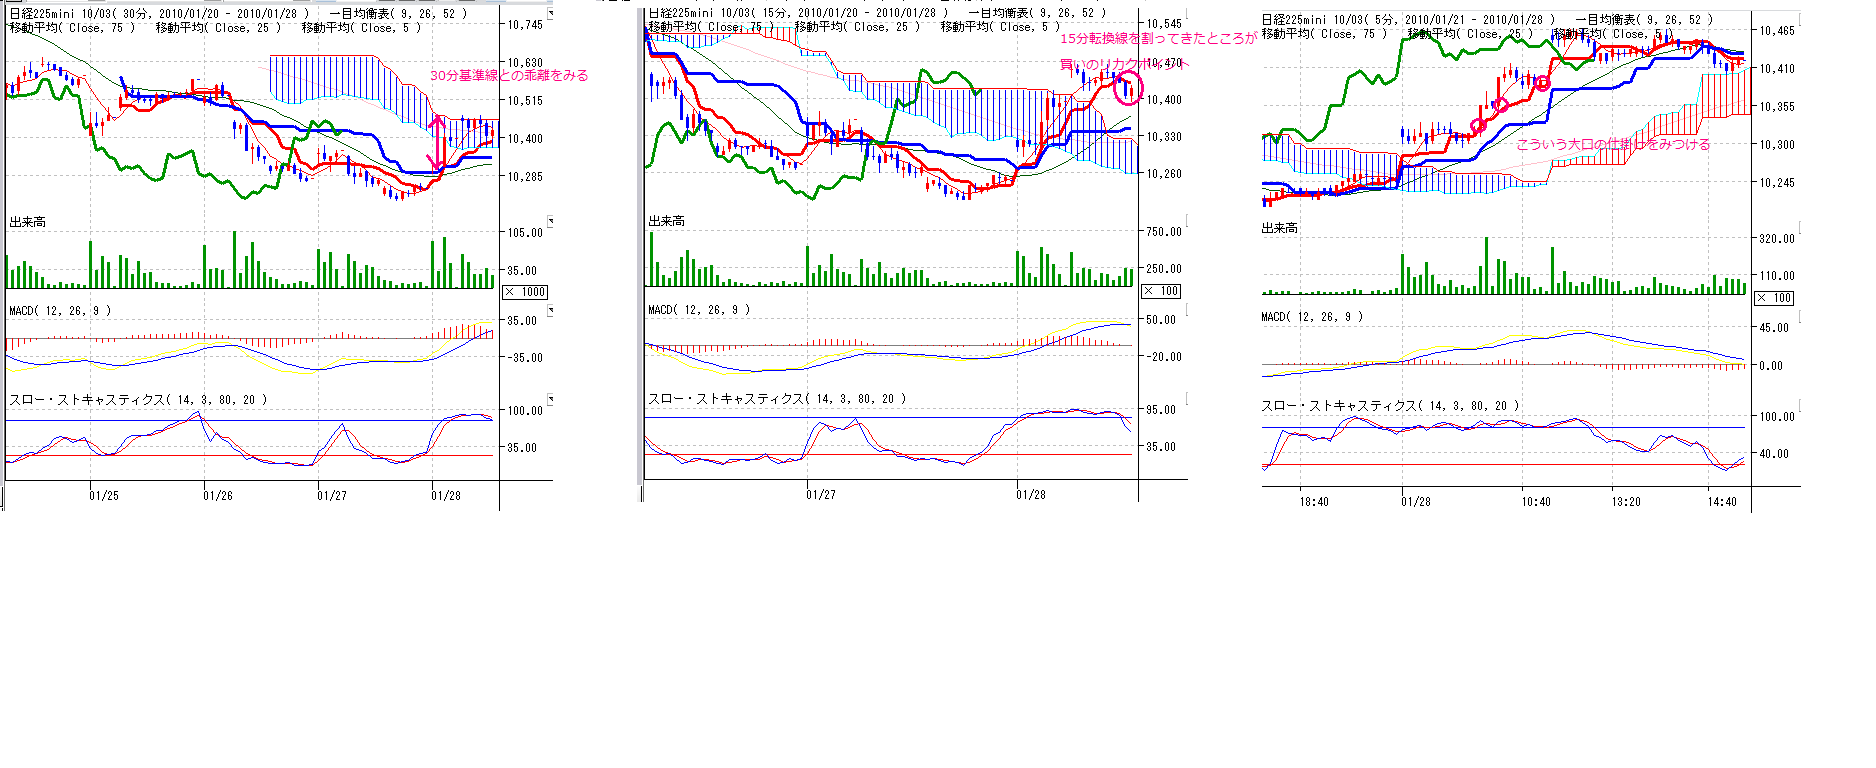This screenshot has height=768, width=1876.
Task: Click × 100 volume scale box in 15分 chart
Action: coord(1161,291)
